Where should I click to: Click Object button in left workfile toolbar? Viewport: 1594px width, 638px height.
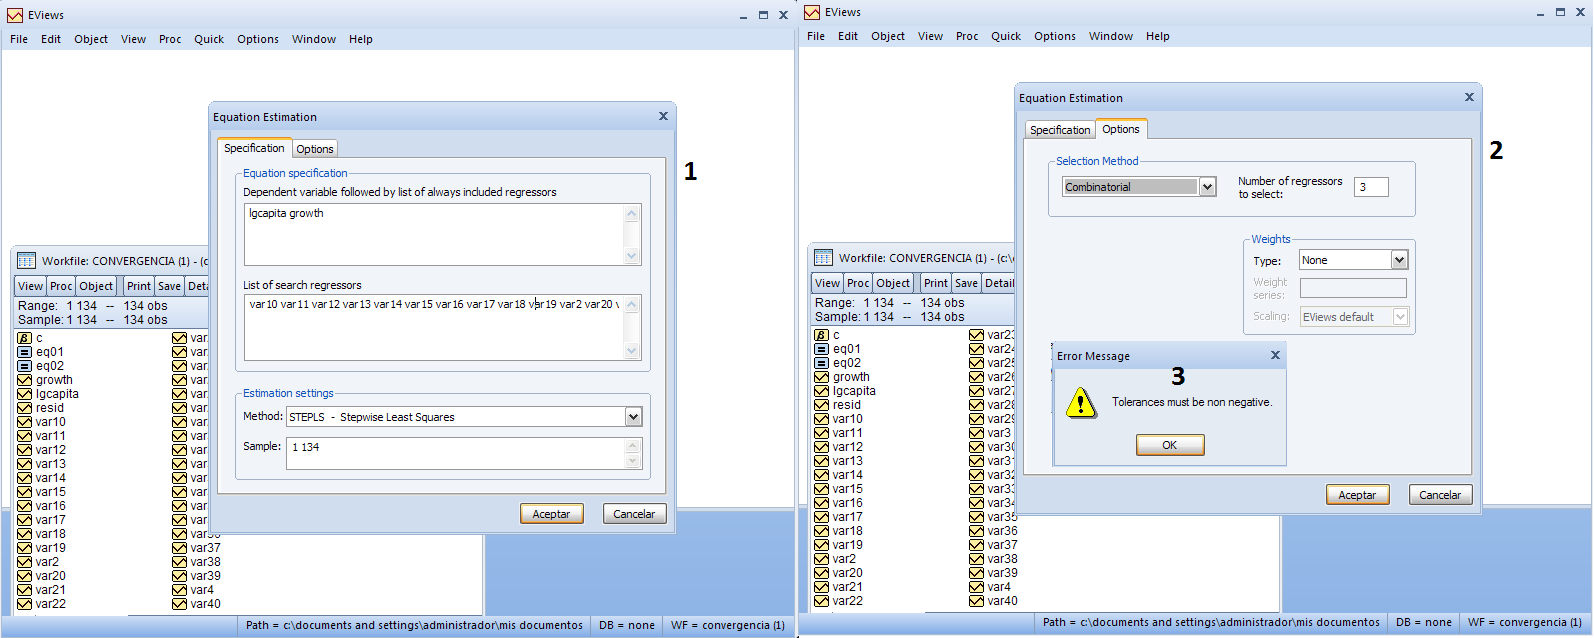96,286
